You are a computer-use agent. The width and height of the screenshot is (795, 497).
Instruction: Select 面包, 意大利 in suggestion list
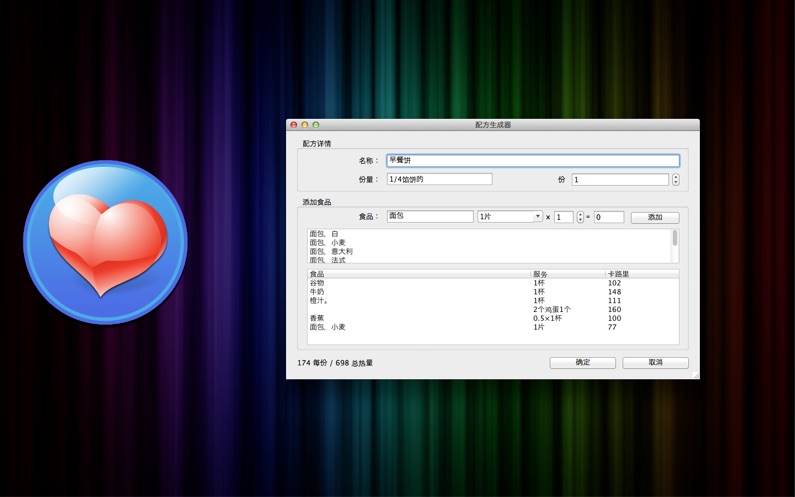331,251
